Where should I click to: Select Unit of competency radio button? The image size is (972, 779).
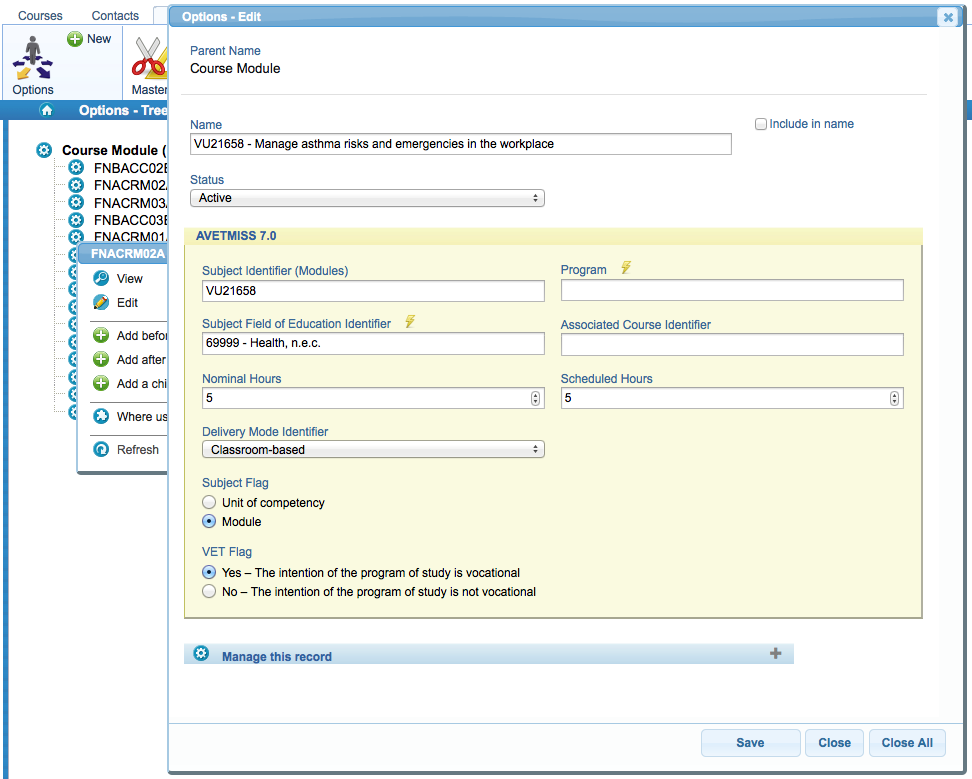(x=209, y=503)
